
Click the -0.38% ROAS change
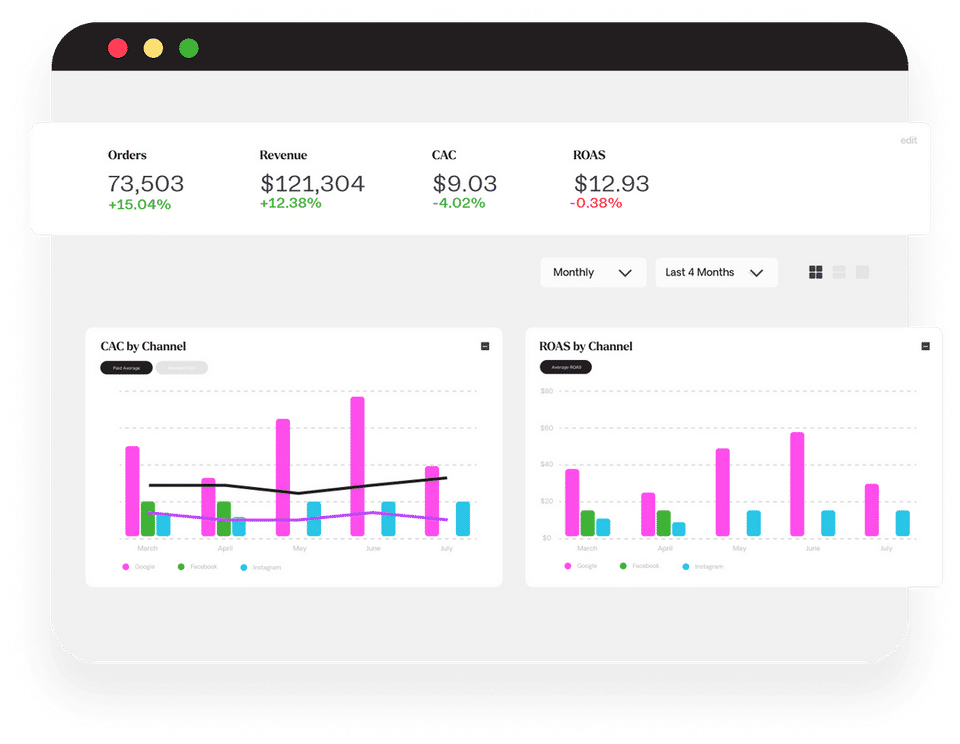(x=596, y=203)
